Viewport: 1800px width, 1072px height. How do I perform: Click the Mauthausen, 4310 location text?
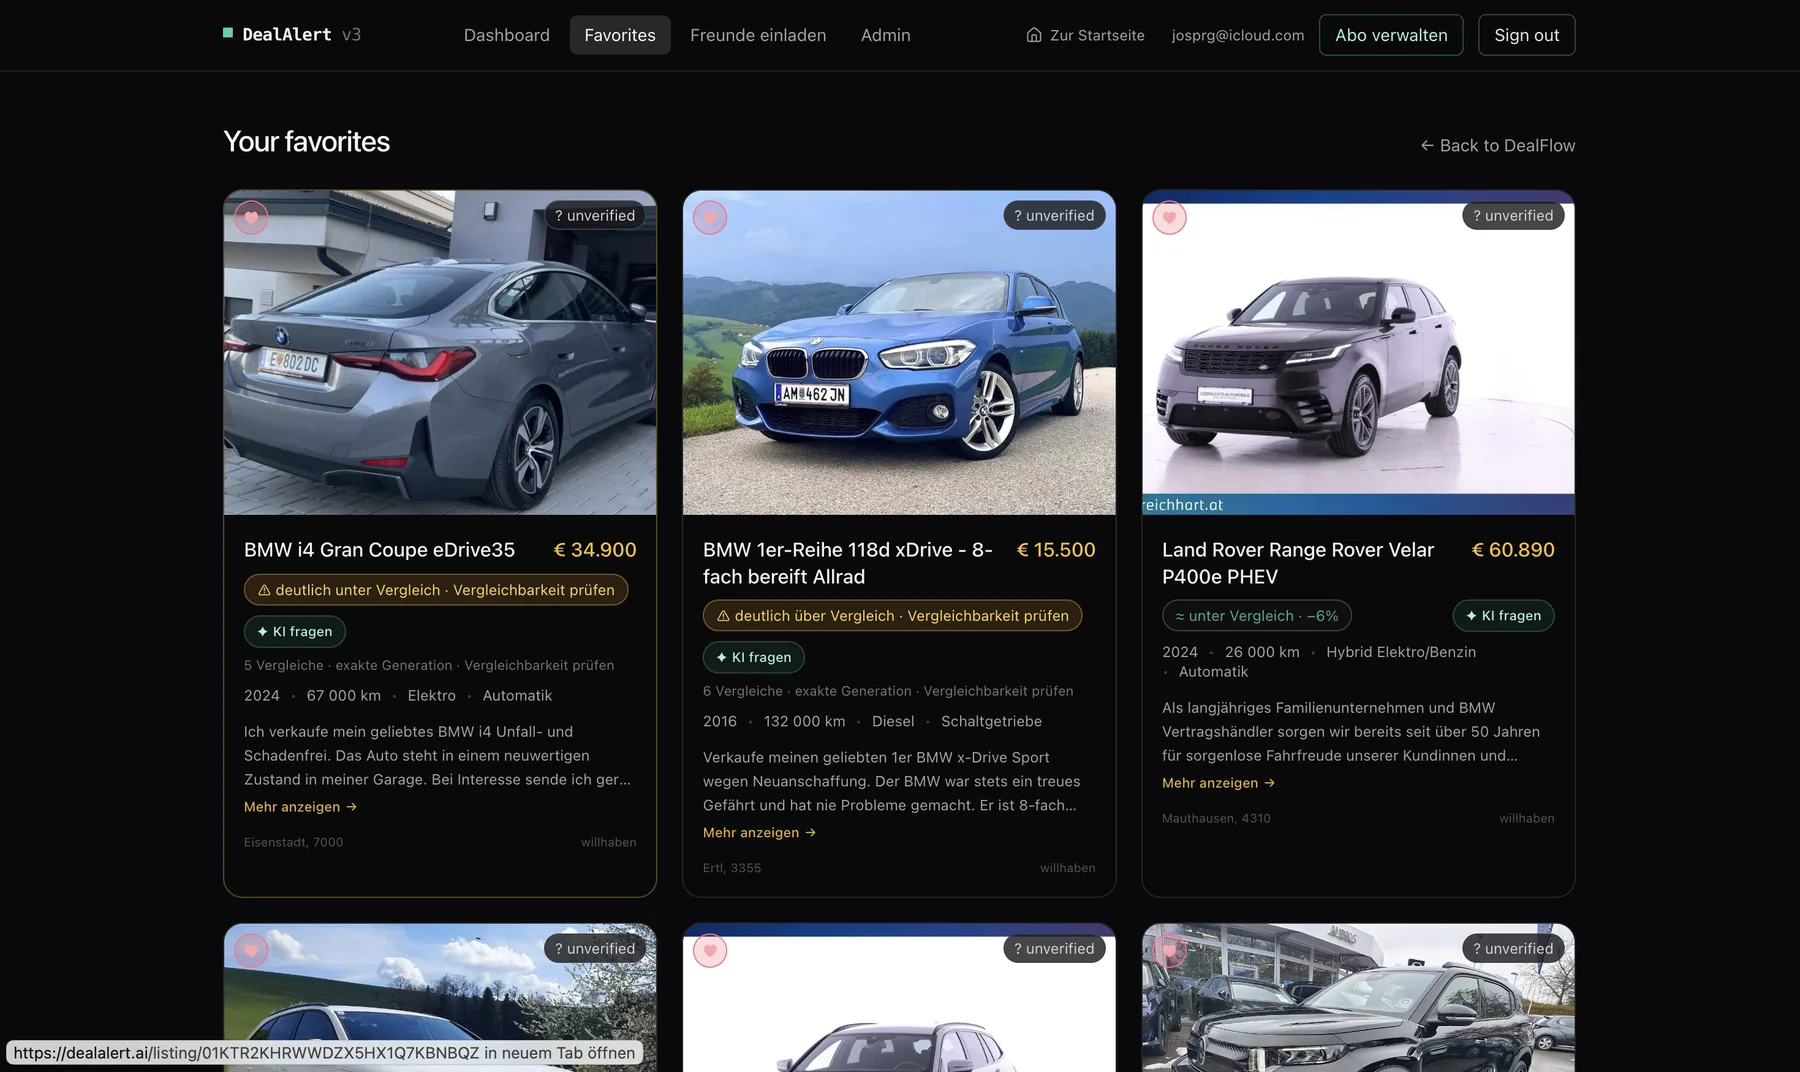coord(1216,818)
